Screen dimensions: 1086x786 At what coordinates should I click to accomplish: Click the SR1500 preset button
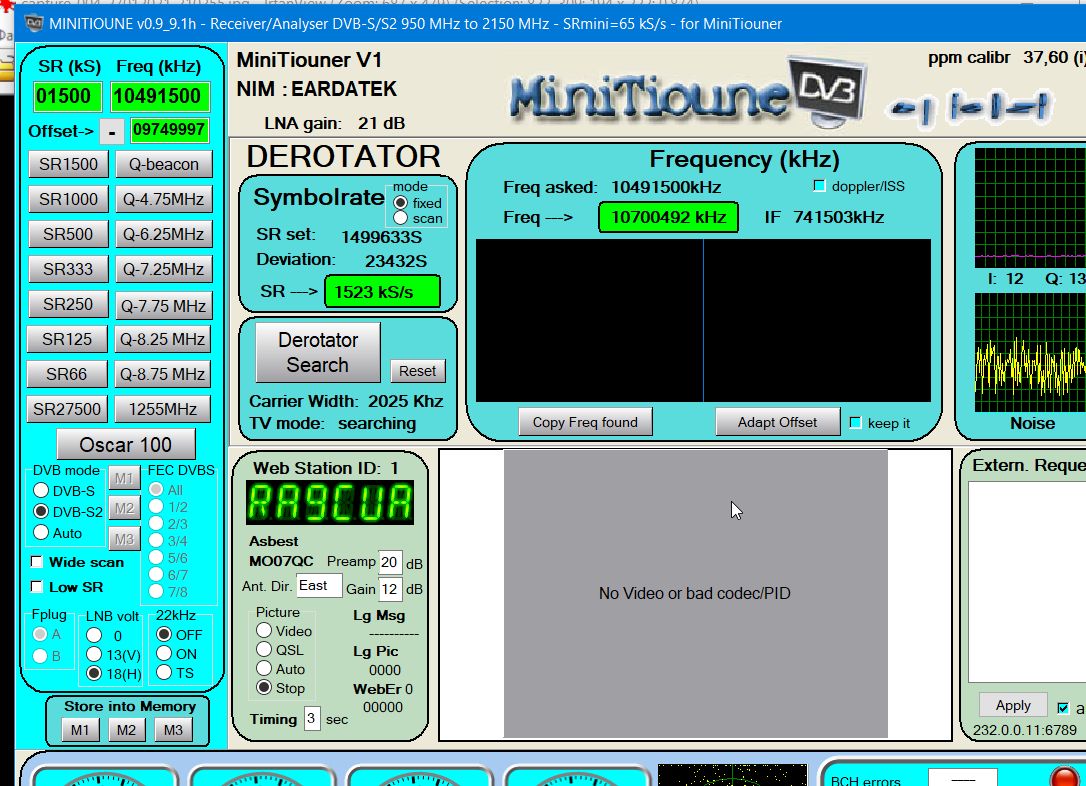(x=68, y=164)
